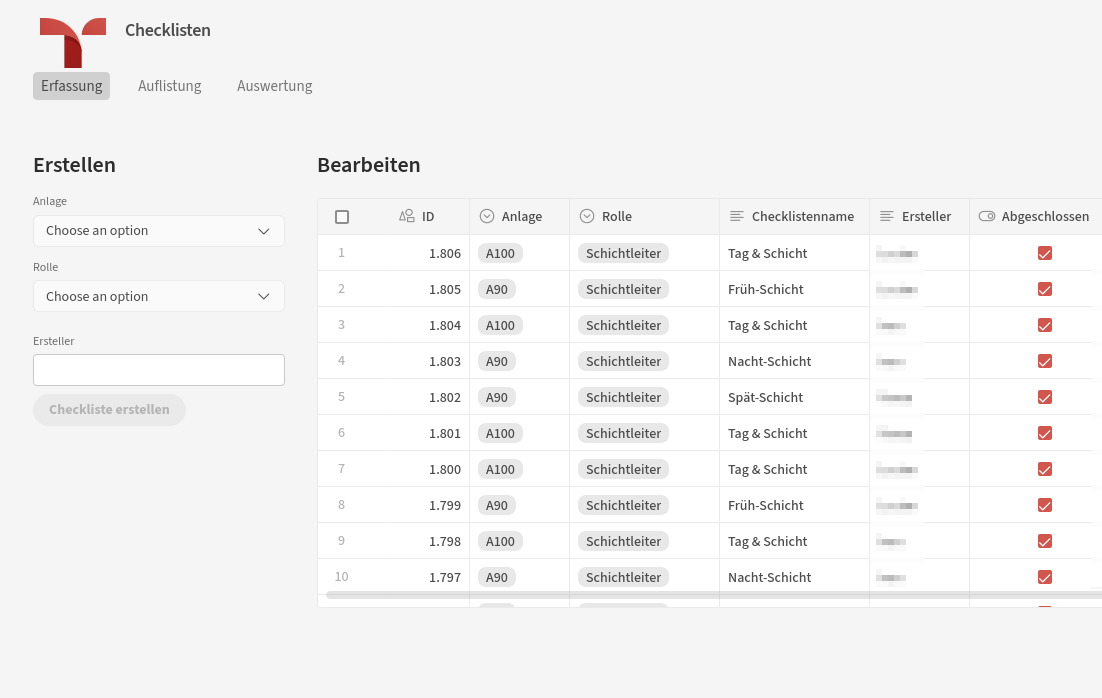Click the Rolle column dropdown-circle icon
1102x698 pixels.
pos(587,216)
